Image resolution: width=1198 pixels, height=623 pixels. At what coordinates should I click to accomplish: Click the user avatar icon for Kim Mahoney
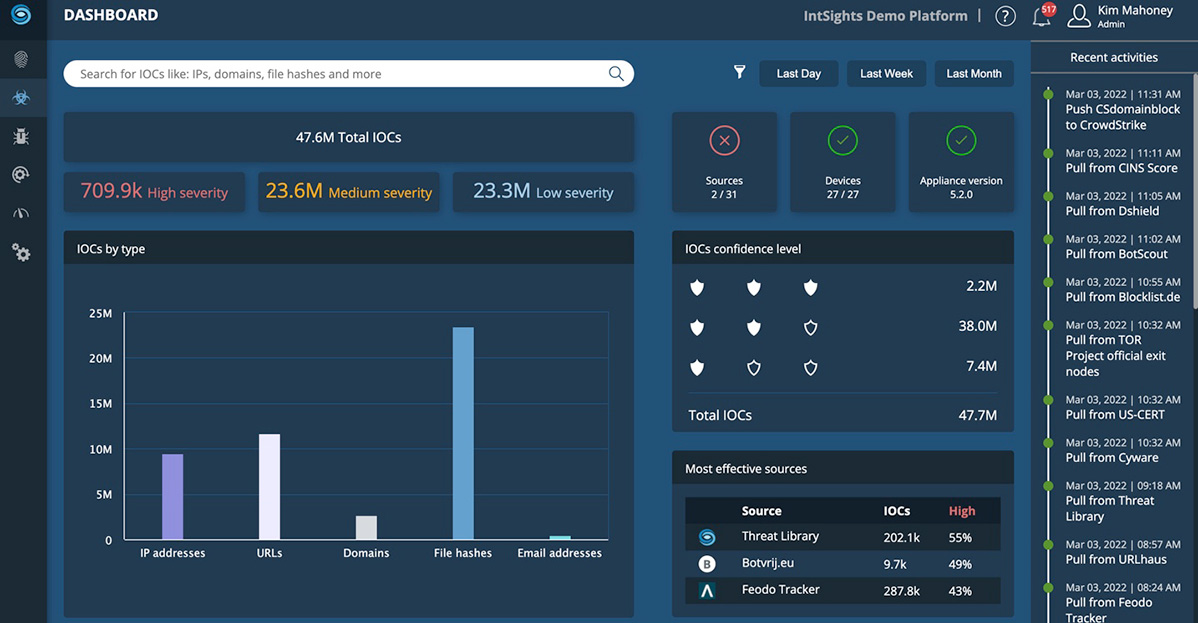(1079, 16)
